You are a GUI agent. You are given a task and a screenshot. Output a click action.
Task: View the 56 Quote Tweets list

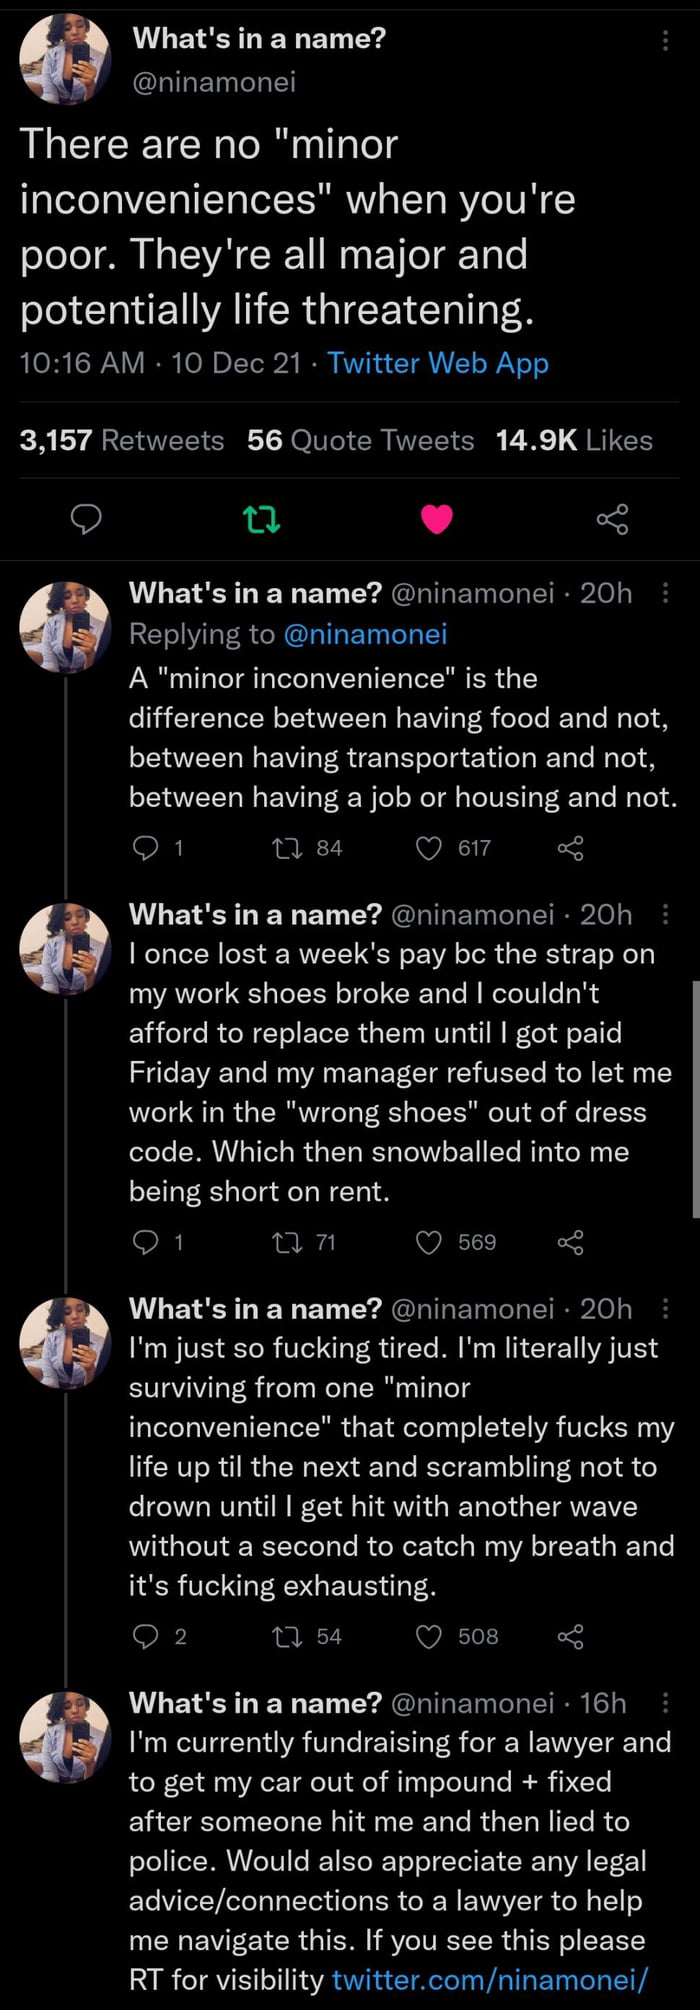pyautogui.click(x=360, y=441)
